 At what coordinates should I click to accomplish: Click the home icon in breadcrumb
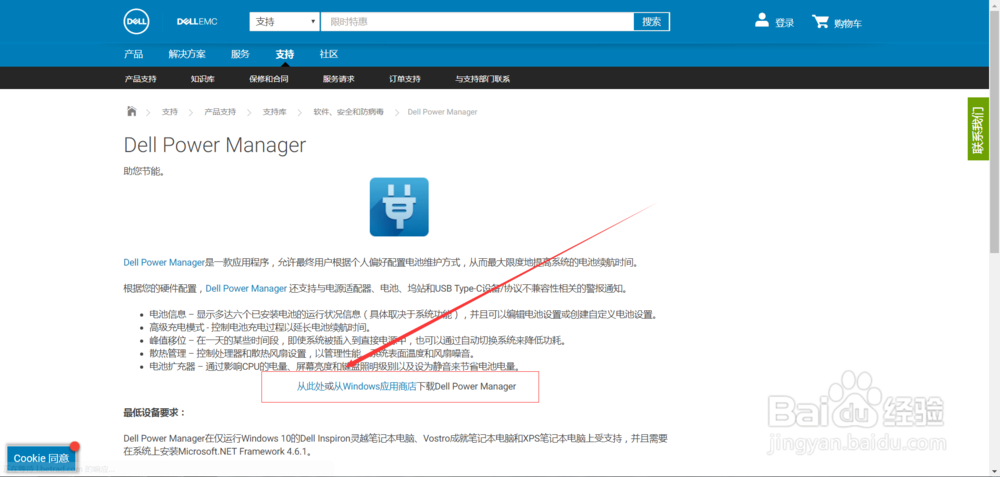[131, 112]
